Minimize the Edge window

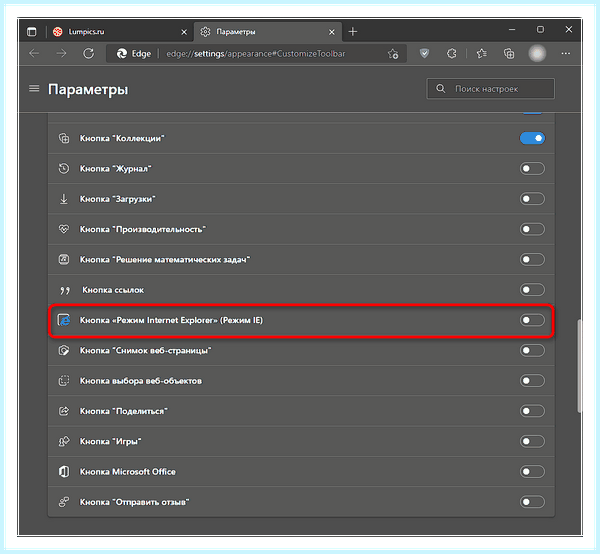point(512,29)
